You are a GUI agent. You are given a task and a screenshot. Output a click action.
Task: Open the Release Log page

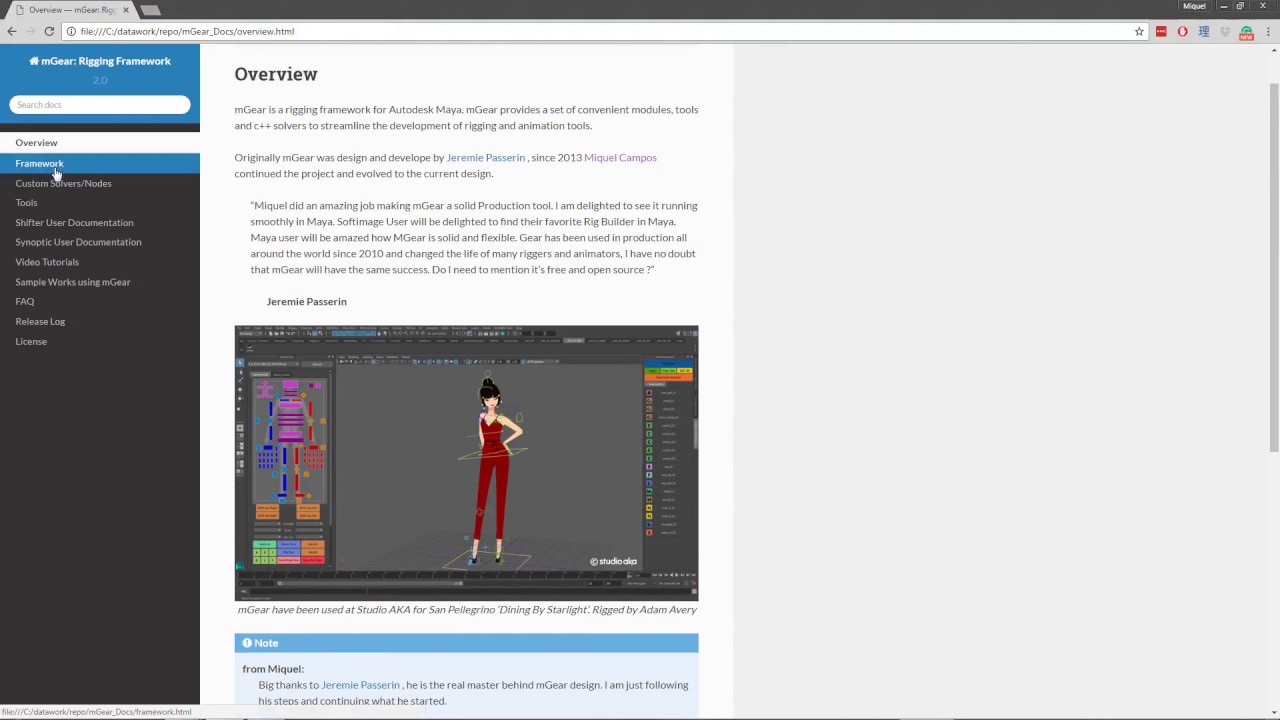(100, 321)
